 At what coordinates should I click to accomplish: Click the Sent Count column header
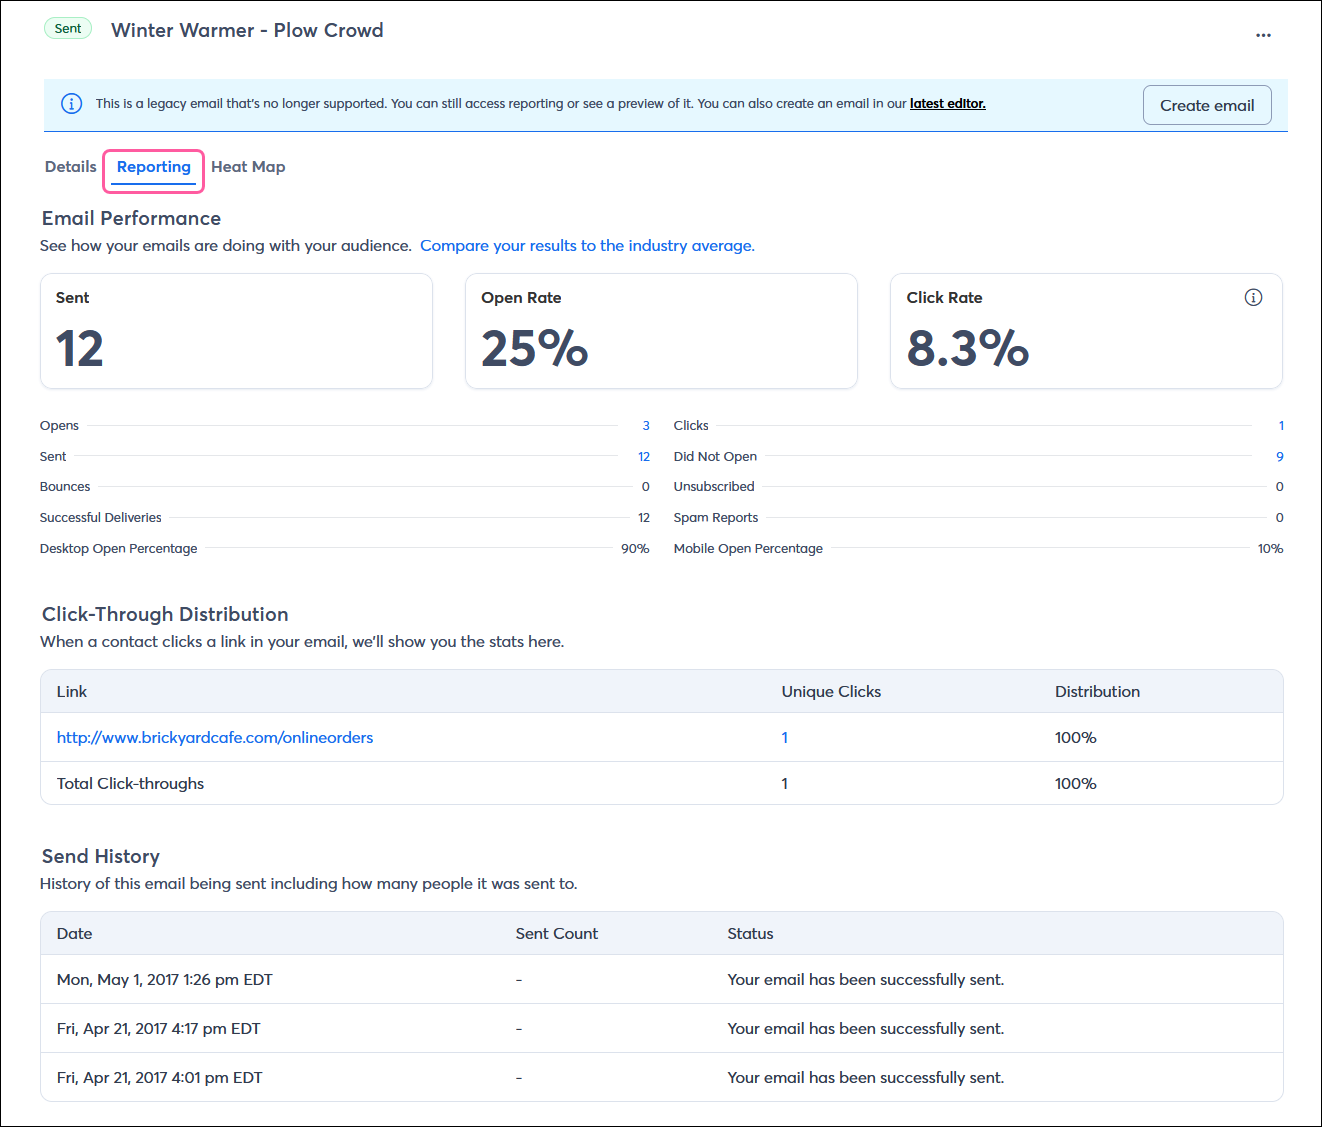coord(557,934)
